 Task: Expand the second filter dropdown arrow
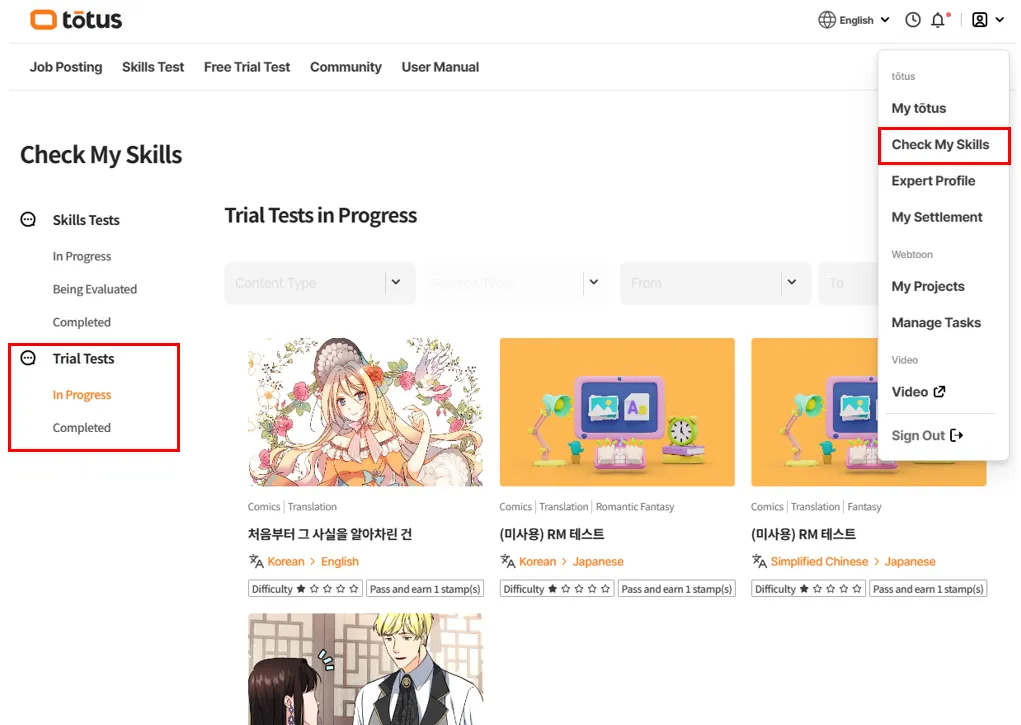594,282
